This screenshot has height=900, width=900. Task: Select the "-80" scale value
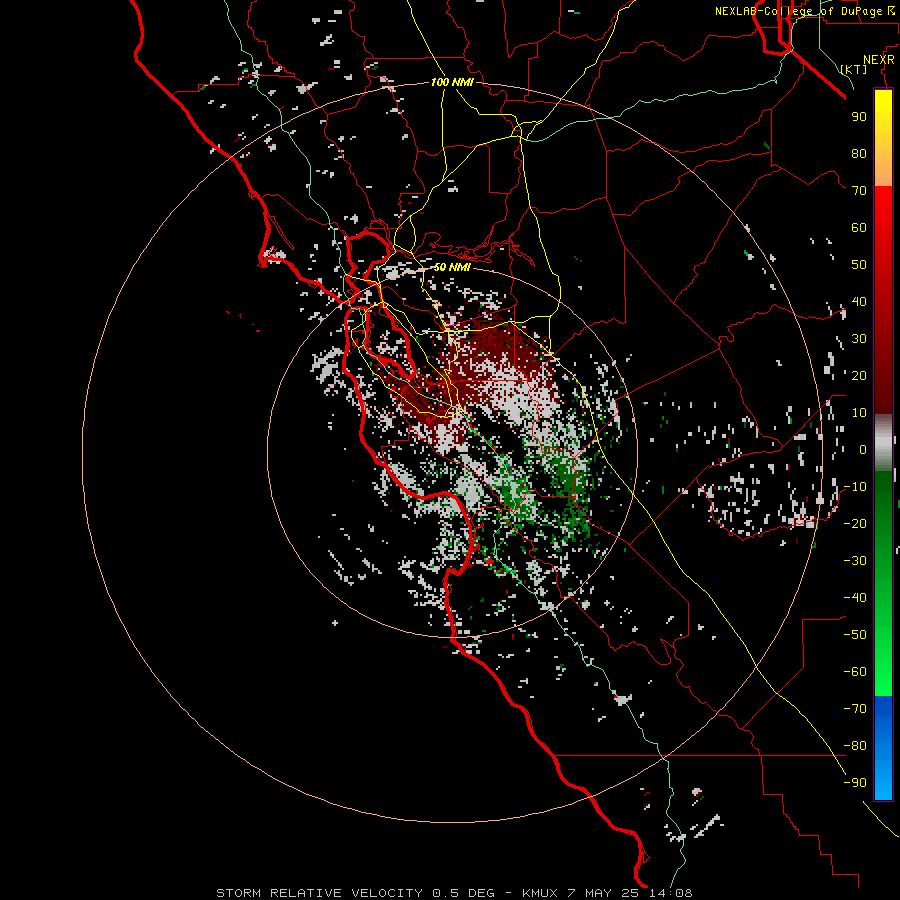(855, 746)
